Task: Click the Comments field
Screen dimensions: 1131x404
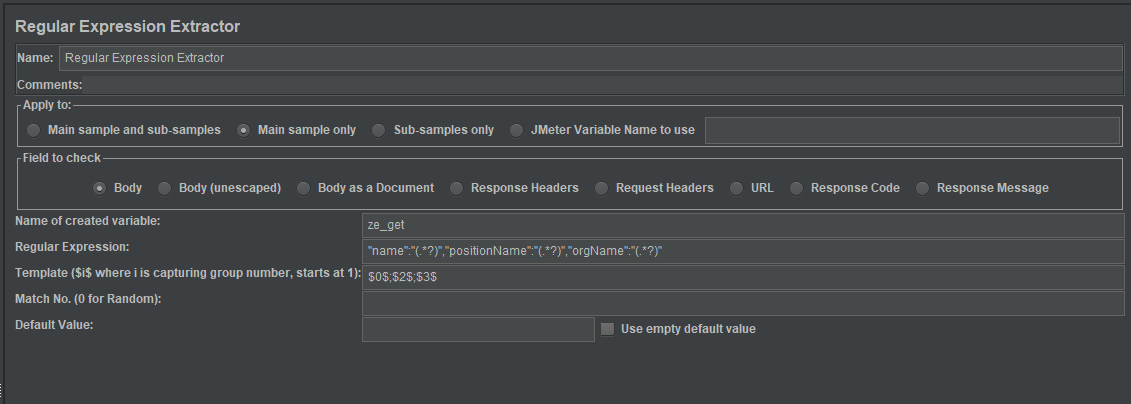Action: click(x=600, y=86)
